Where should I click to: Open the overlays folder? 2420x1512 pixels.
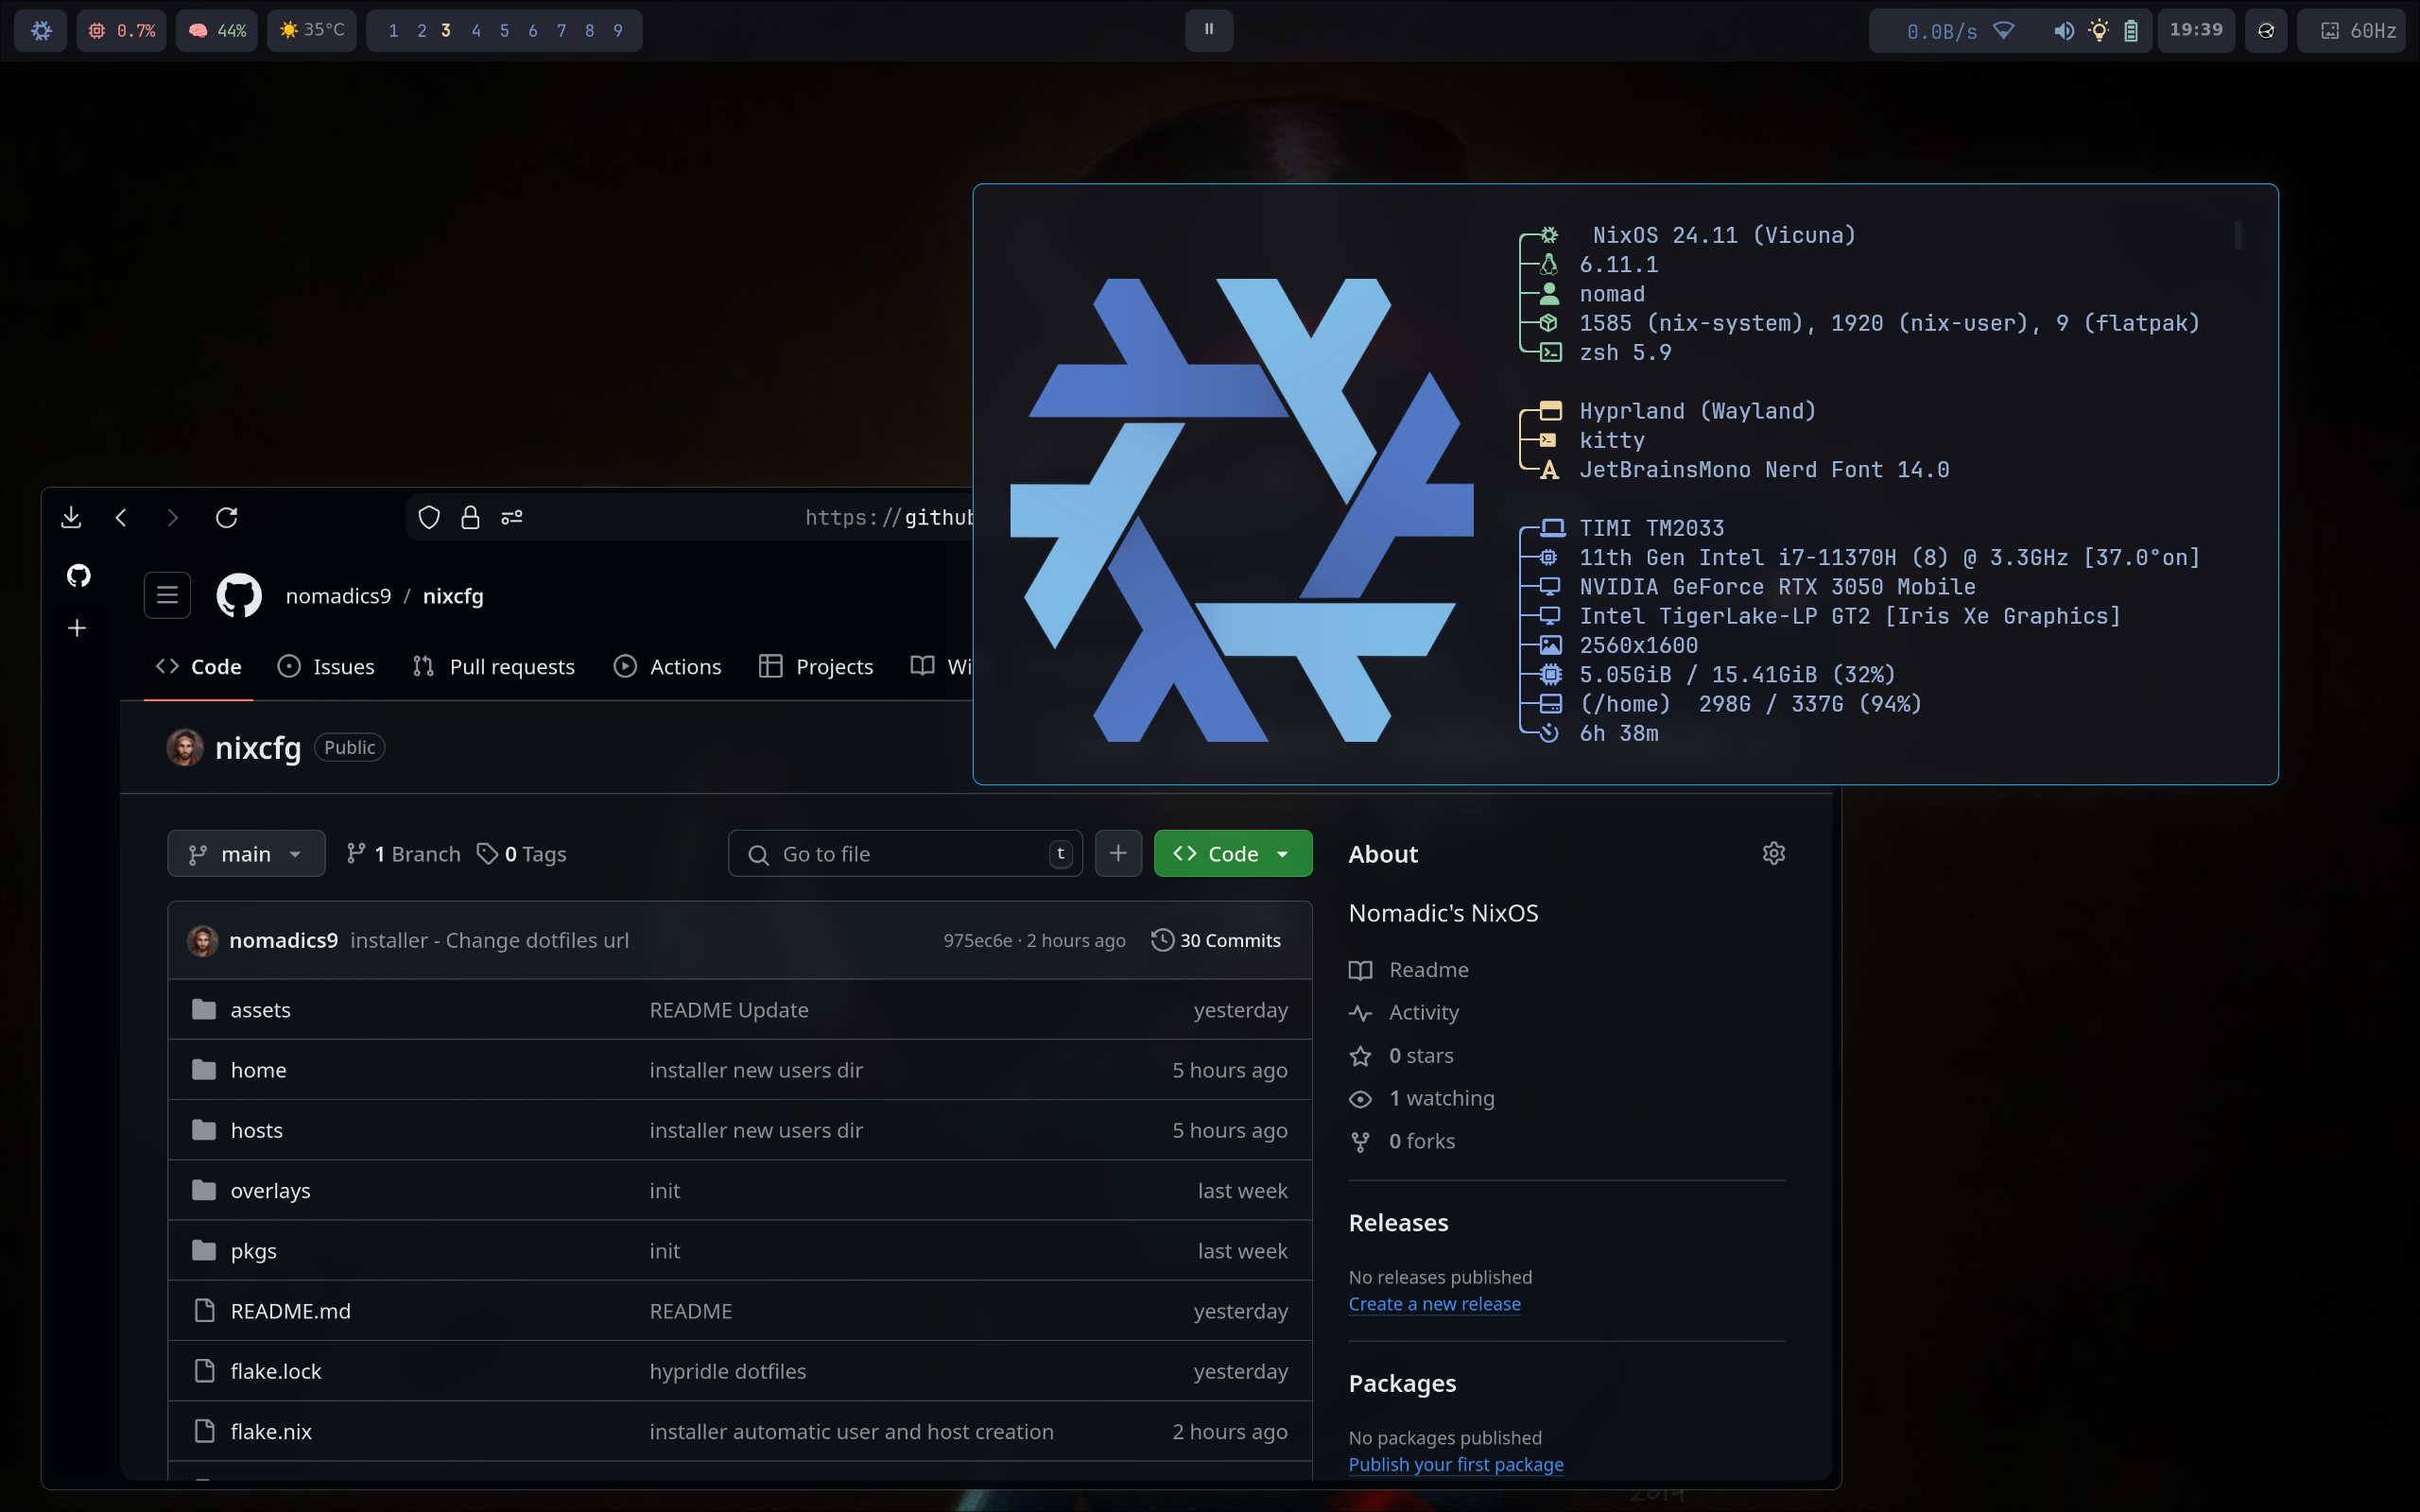pyautogui.click(x=270, y=1190)
